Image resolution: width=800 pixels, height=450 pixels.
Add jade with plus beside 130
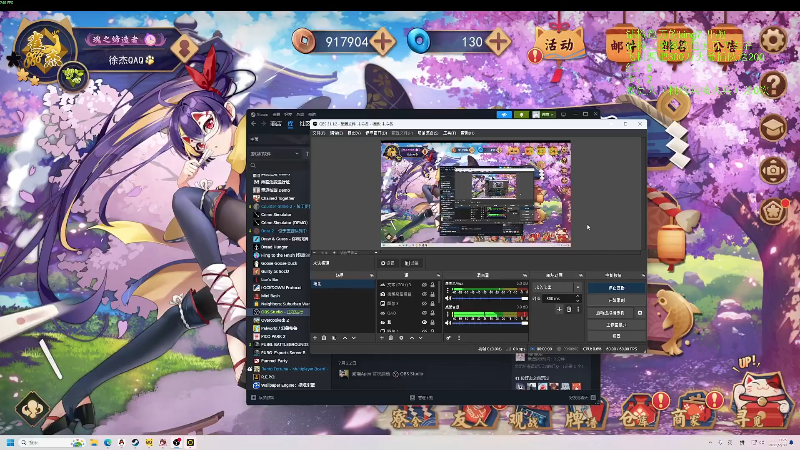click(x=498, y=41)
